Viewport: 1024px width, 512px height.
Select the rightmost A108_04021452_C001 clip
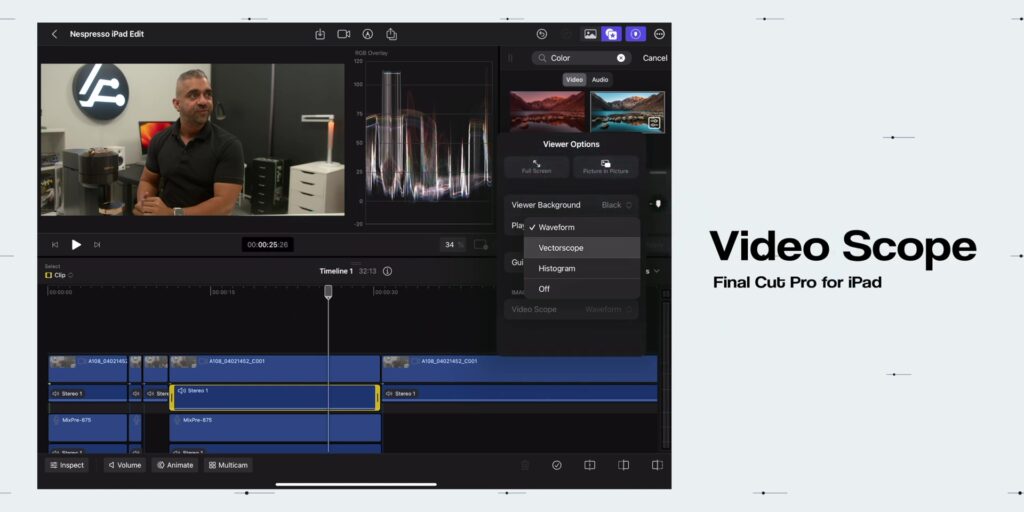coord(520,369)
